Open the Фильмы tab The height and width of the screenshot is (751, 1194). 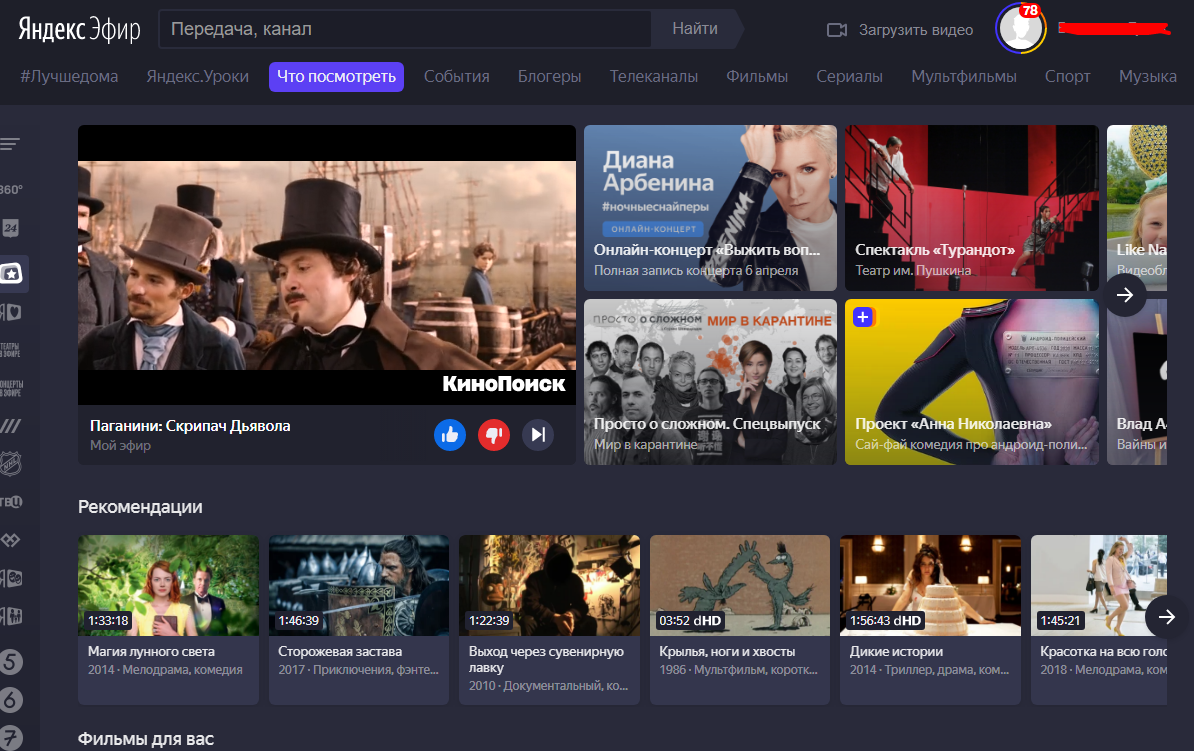pyautogui.click(x=757, y=76)
